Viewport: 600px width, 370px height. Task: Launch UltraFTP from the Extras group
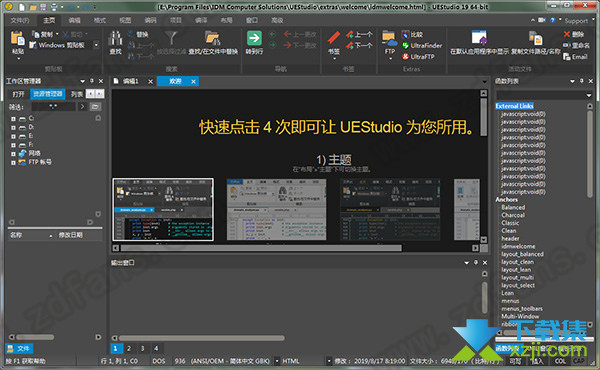pyautogui.click(x=418, y=57)
